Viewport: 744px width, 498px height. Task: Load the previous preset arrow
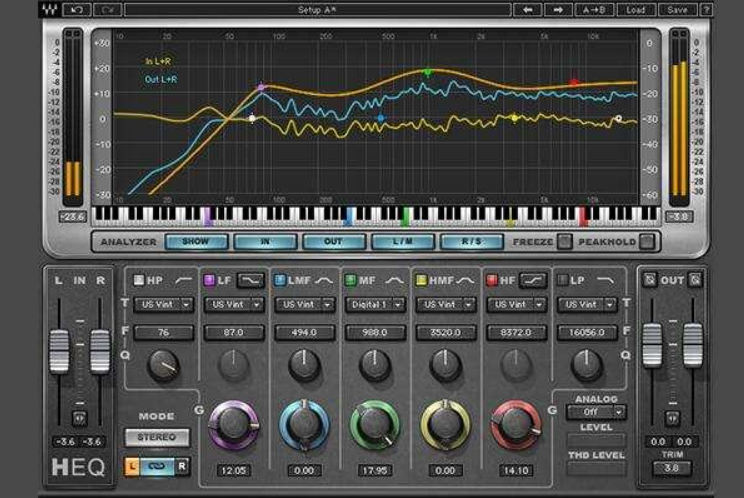coord(527,9)
